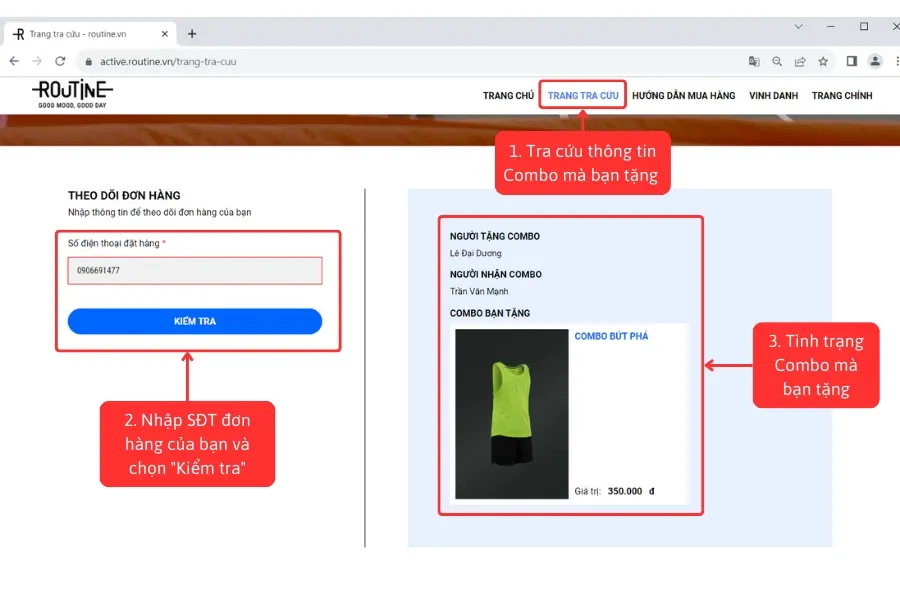Focus the order phone number field
The image size is (900, 600).
195,270
